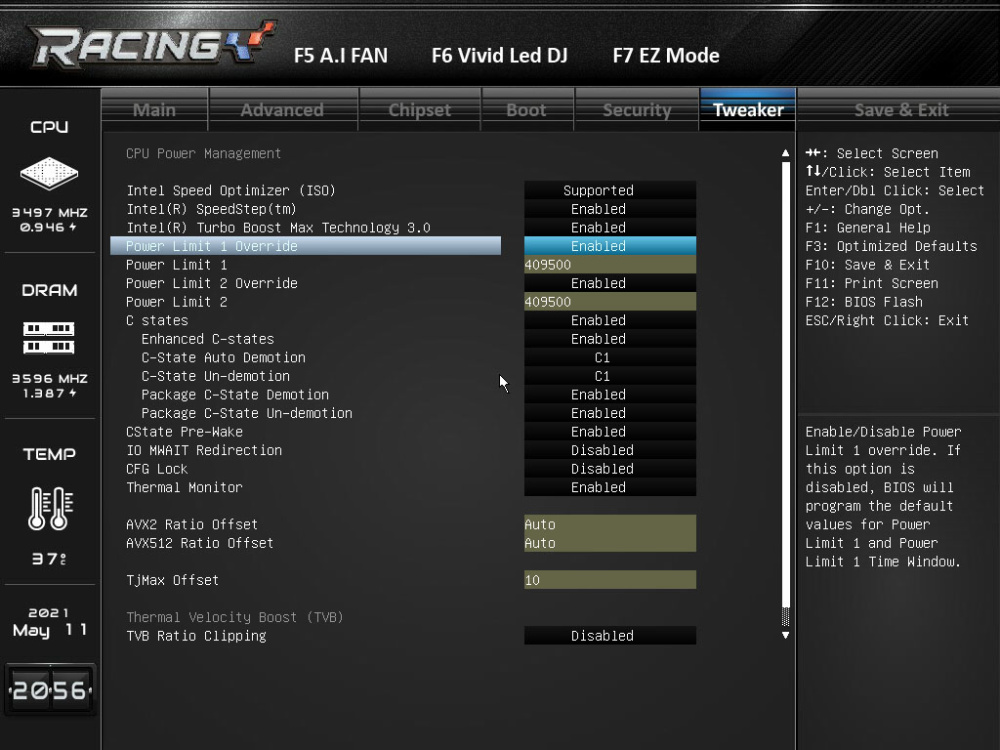Select the Boot tab

click(x=527, y=110)
